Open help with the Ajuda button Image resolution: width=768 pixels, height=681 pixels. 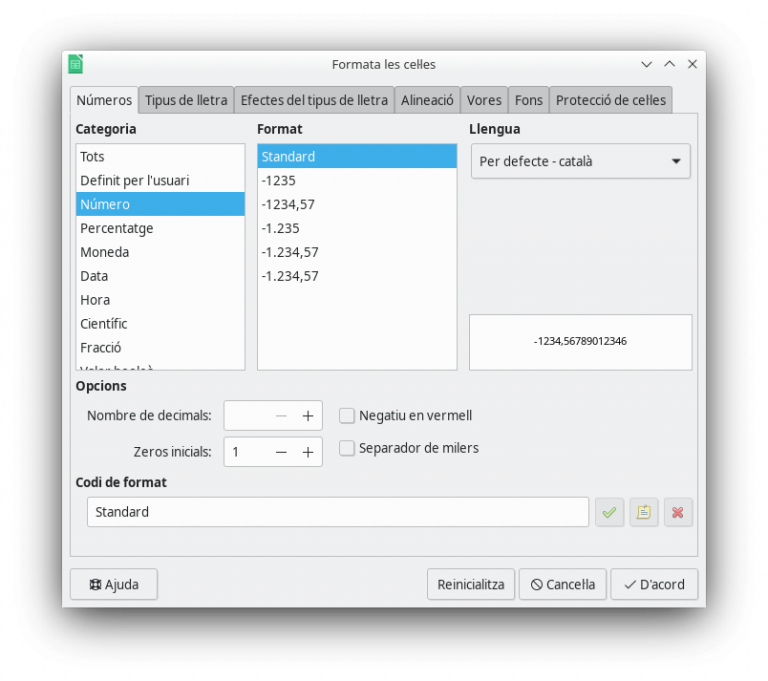(114, 584)
